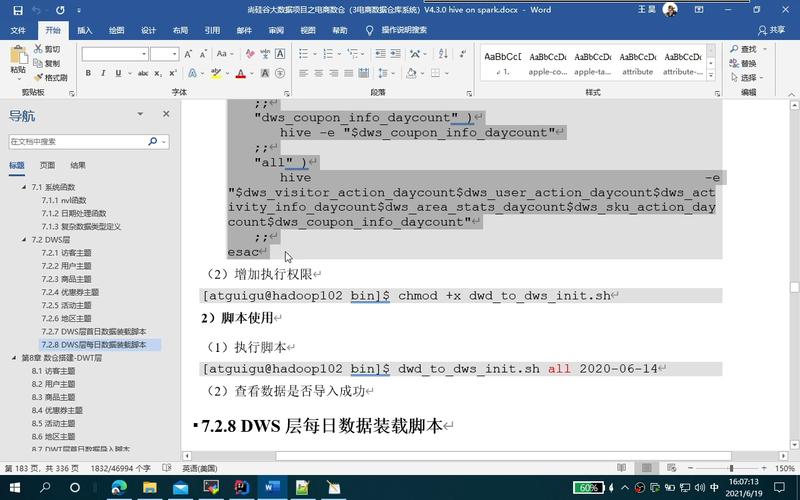Click the Redo icon in the title bar
This screenshot has width=800, height=500.
[x=60, y=10]
